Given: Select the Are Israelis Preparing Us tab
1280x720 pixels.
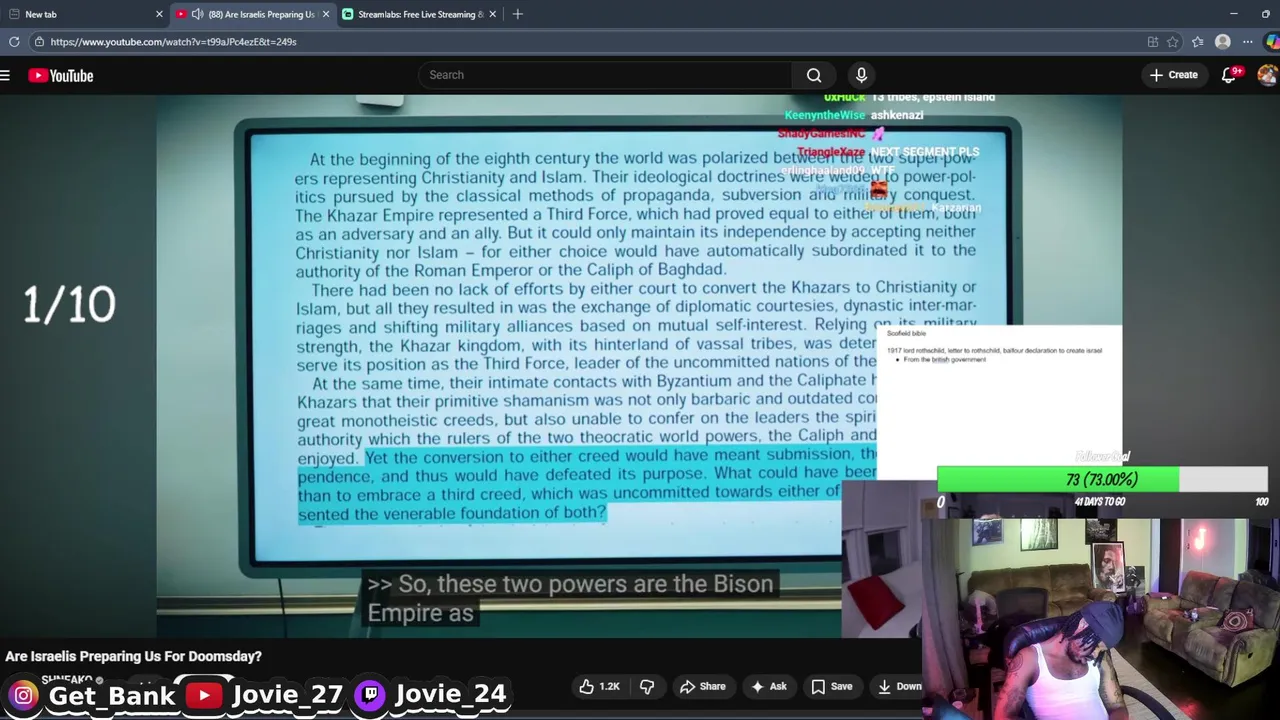Looking at the screenshot, I should click(254, 14).
